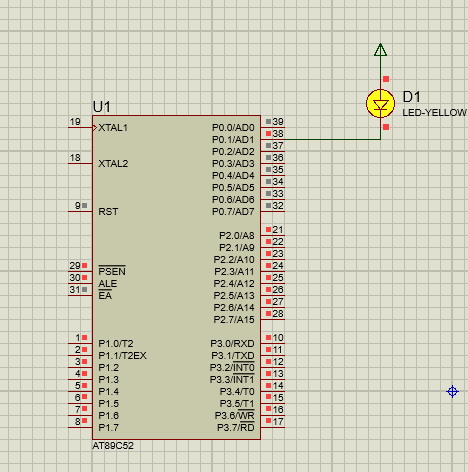Click the P1.6 pin label
The width and height of the screenshot is (468, 472).
109,416
